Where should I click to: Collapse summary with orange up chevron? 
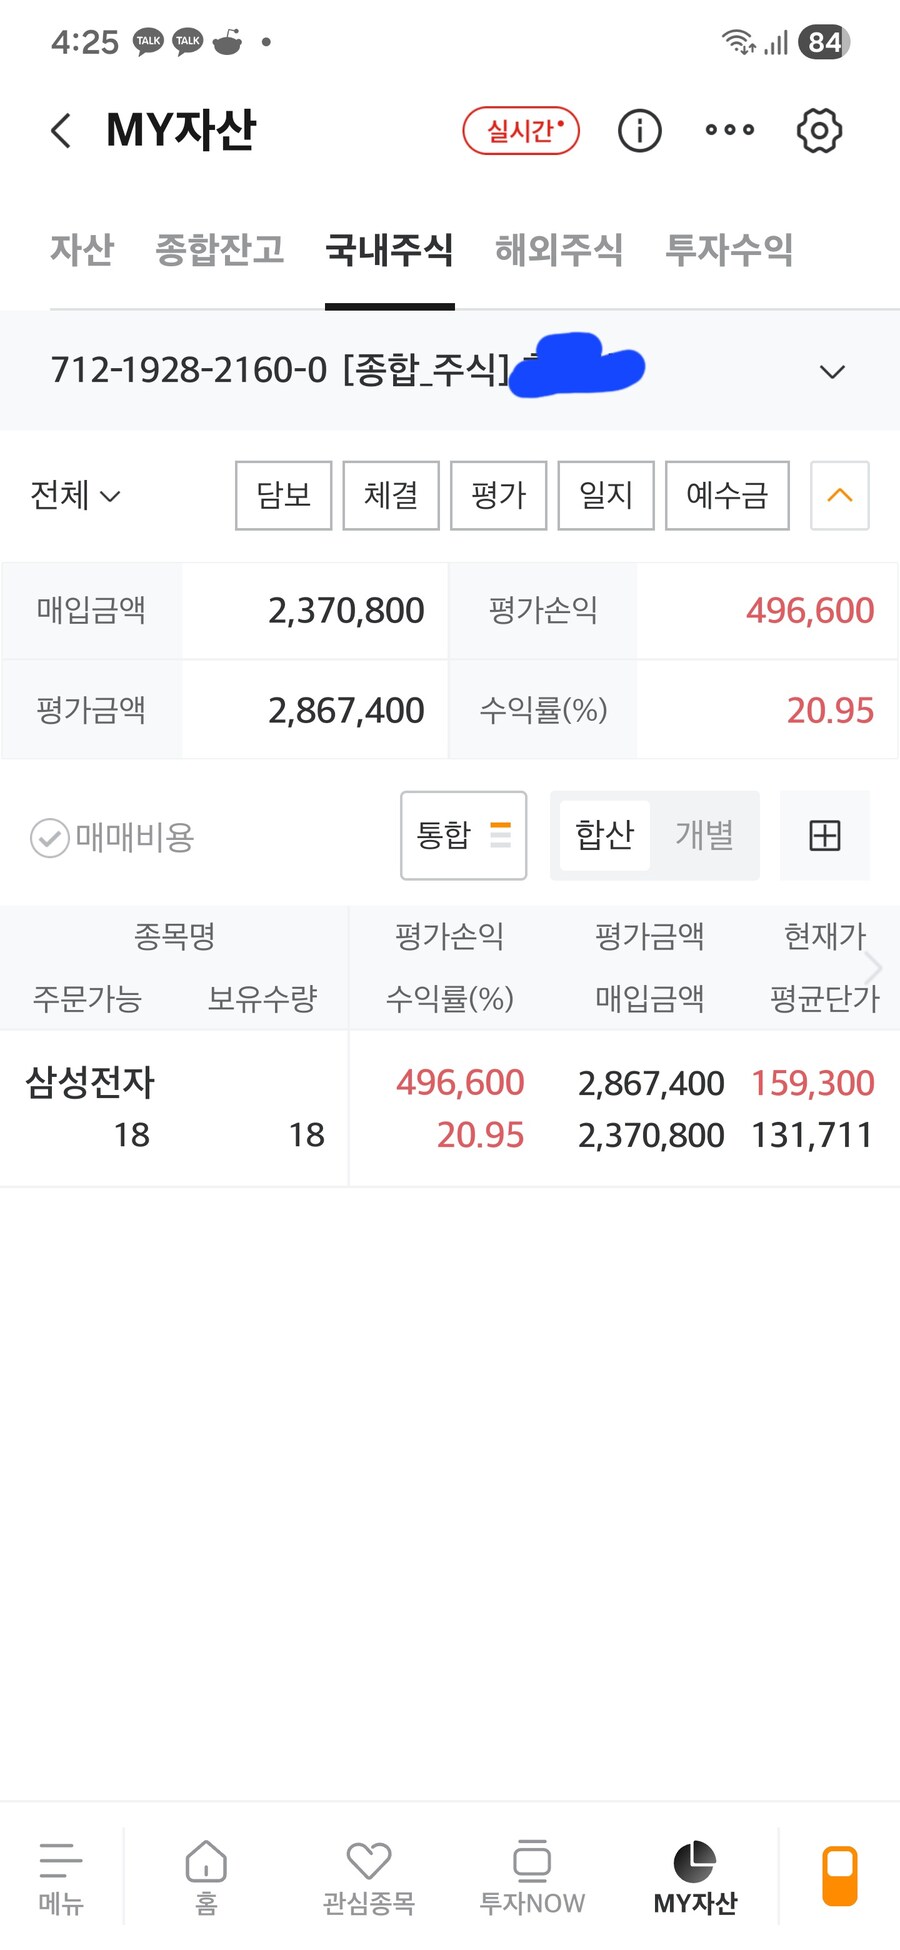pos(839,495)
